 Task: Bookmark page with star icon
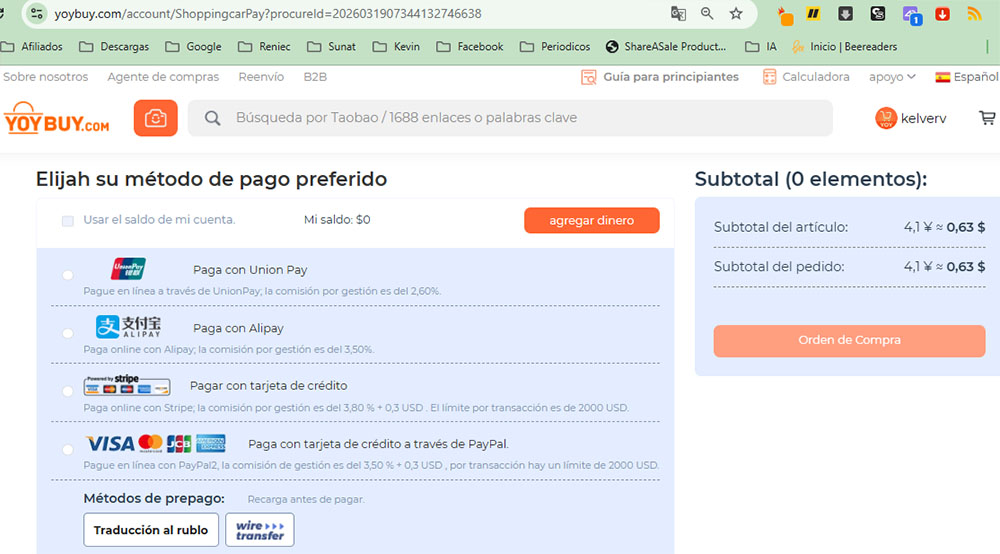click(x=736, y=14)
